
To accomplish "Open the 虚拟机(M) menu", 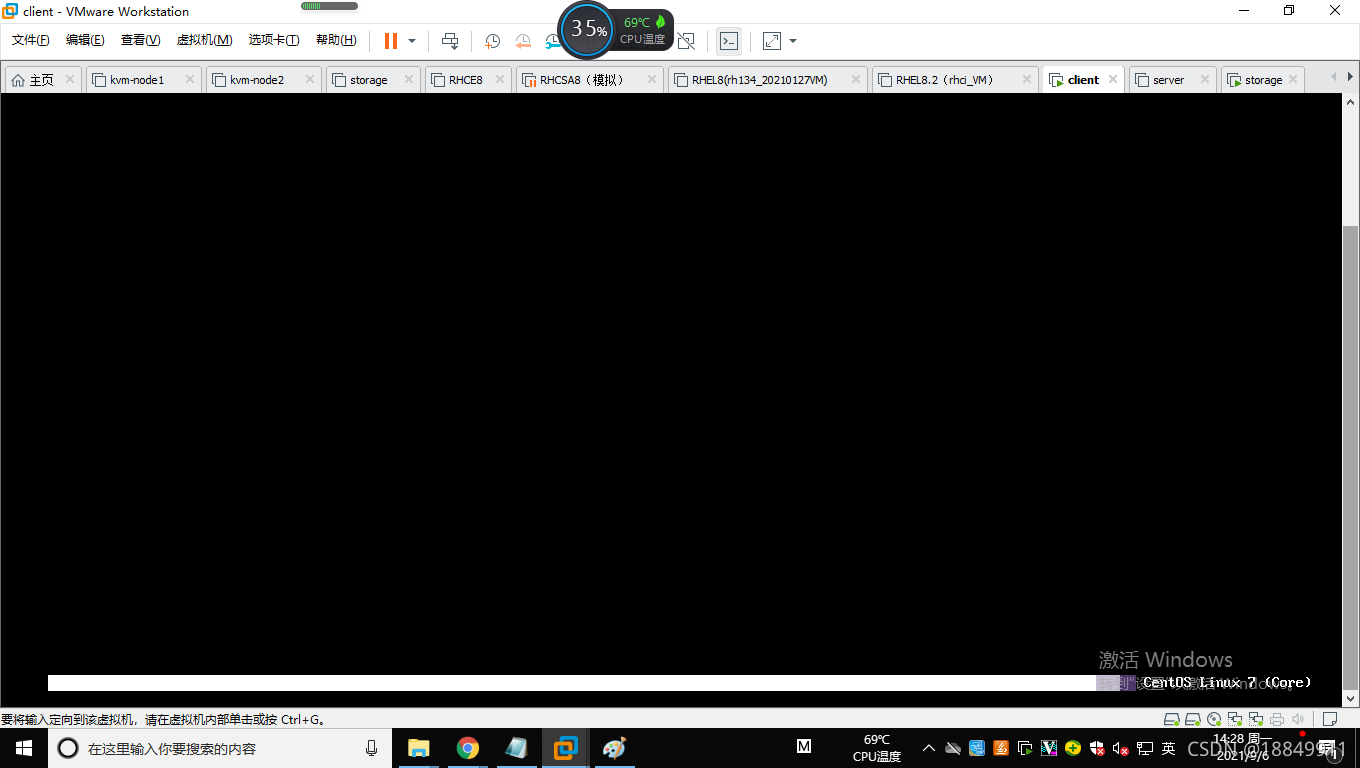I will 204,40.
